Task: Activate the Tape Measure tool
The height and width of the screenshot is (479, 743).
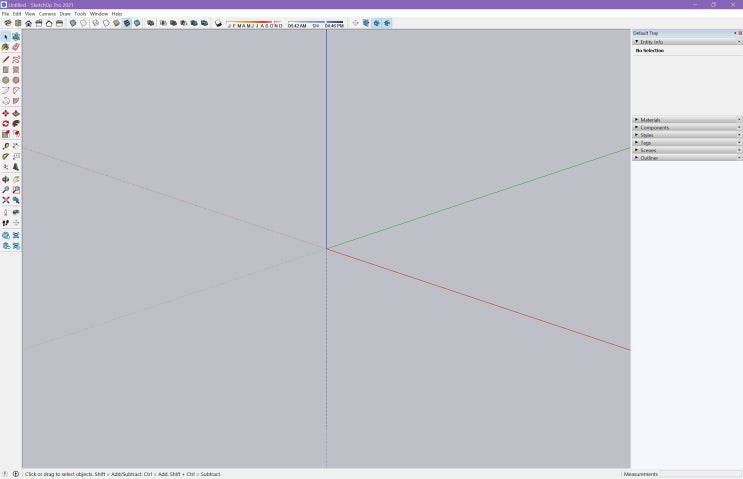Action: 6,146
